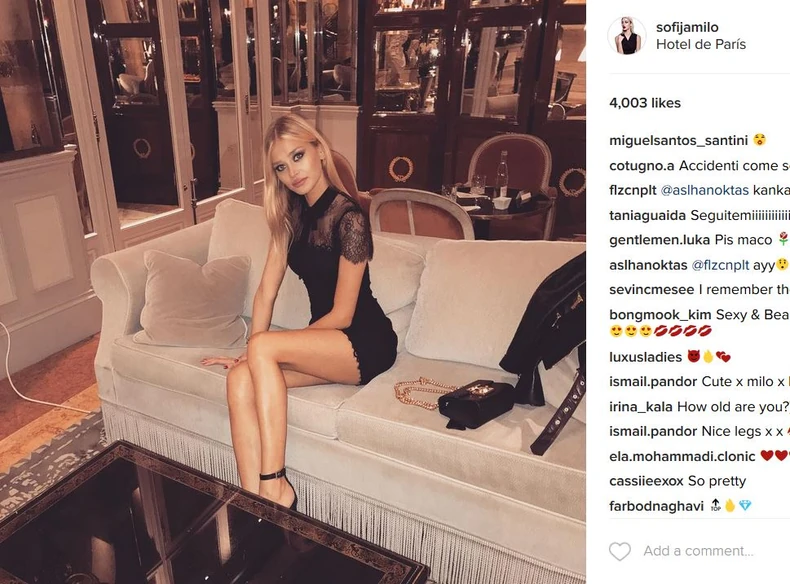This screenshot has height=584, width=790.
Task: Open cotugno.a's profile from comments
Action: tap(641, 166)
